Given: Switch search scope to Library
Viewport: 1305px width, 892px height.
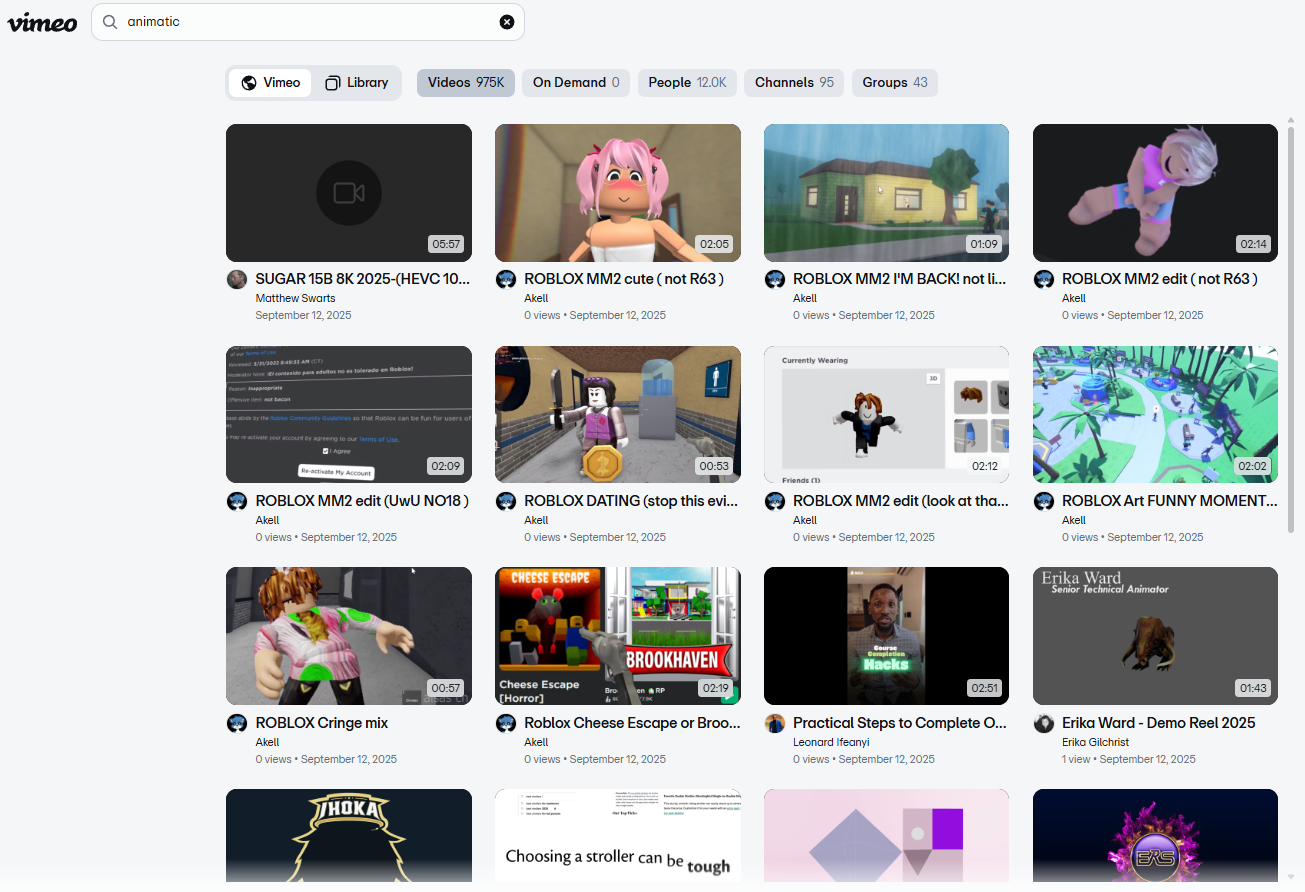Looking at the screenshot, I should [356, 83].
